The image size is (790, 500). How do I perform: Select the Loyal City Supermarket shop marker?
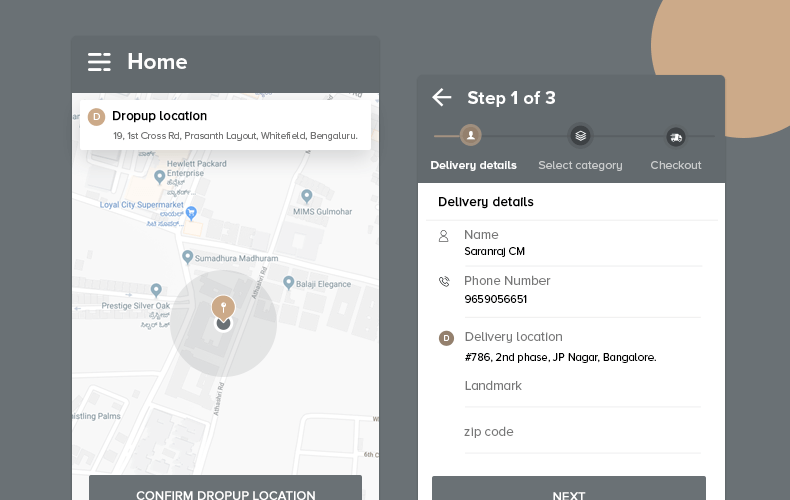pyautogui.click(x=191, y=213)
